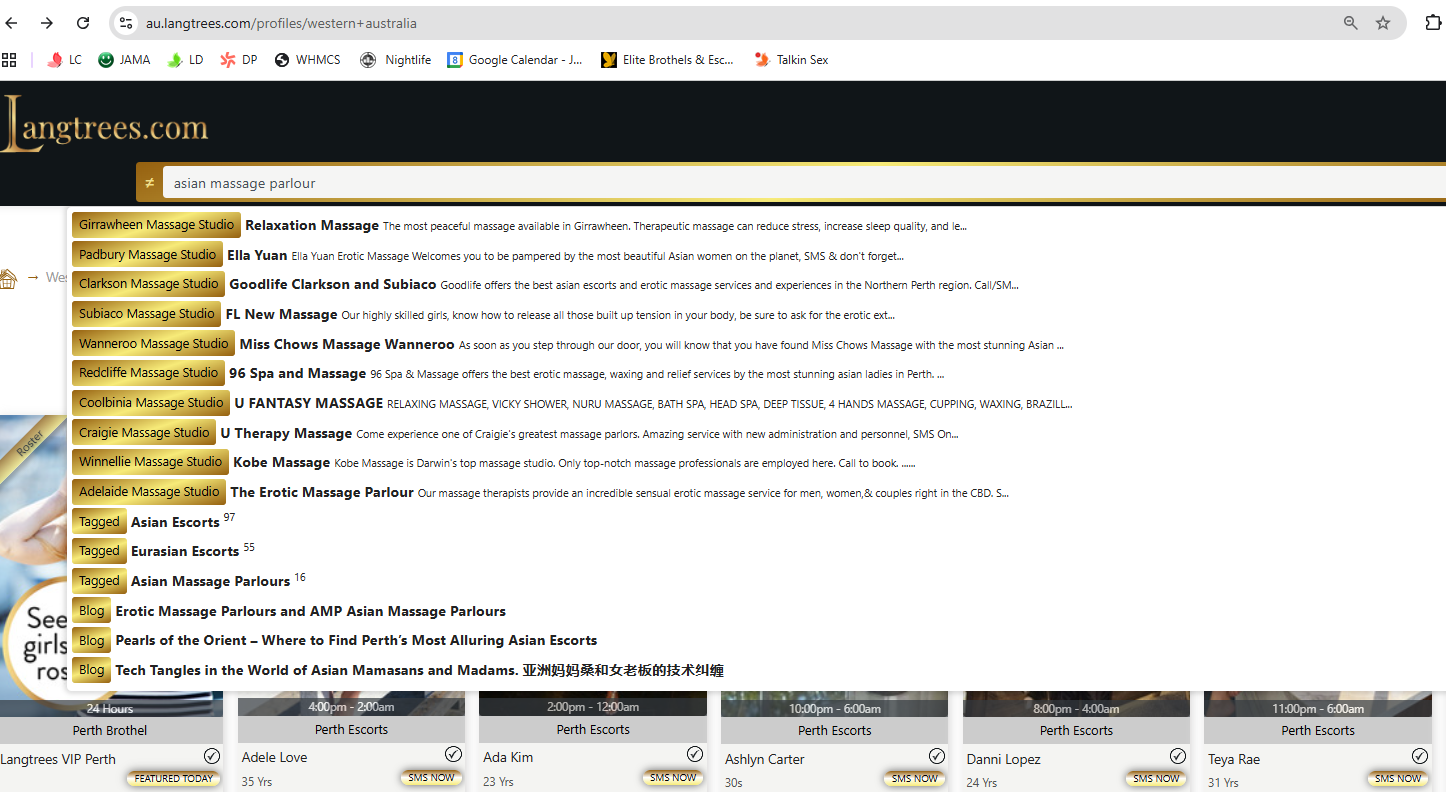This screenshot has height=792, width=1446.
Task: Click the verified checkmark on Ashlyn Carter
Action: tap(937, 756)
